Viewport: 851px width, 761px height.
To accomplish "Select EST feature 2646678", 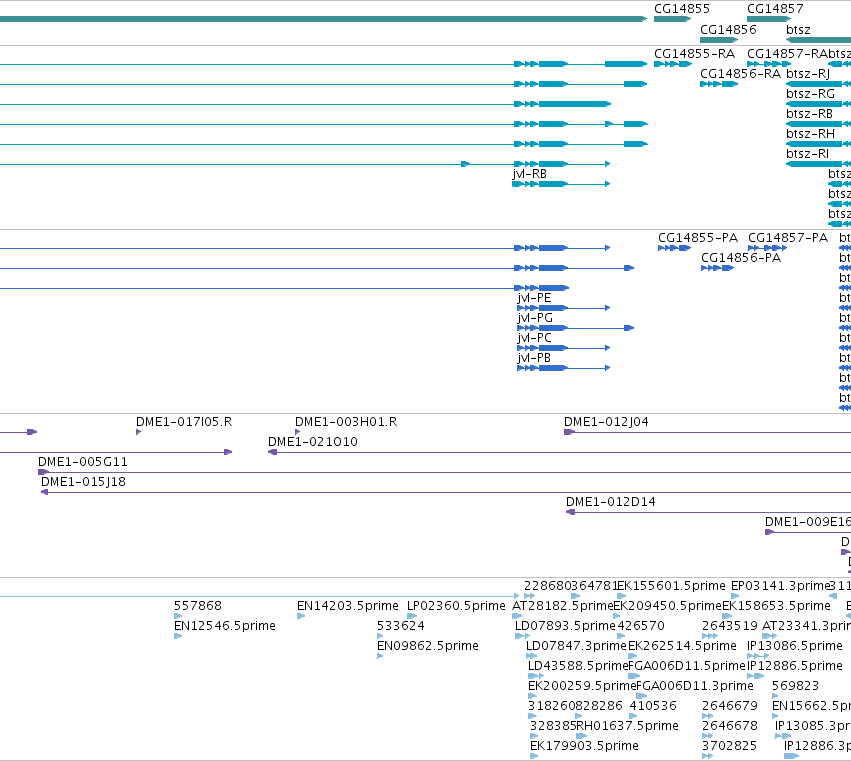I will click(x=708, y=736).
